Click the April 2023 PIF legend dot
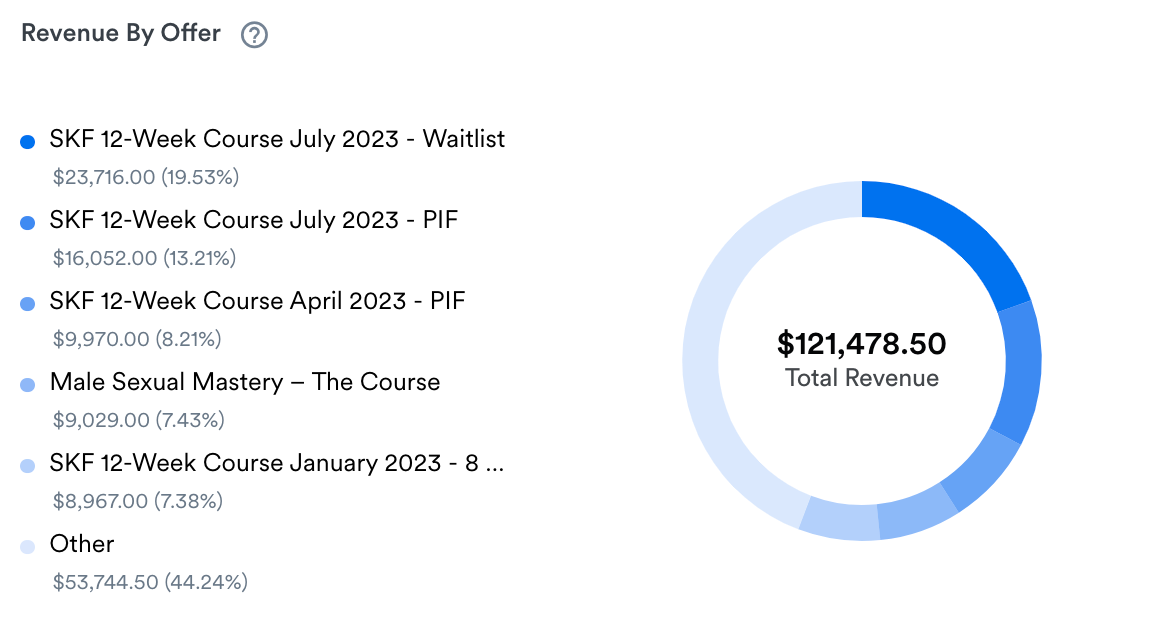Viewport: 1172px width, 644px height. (x=28, y=304)
